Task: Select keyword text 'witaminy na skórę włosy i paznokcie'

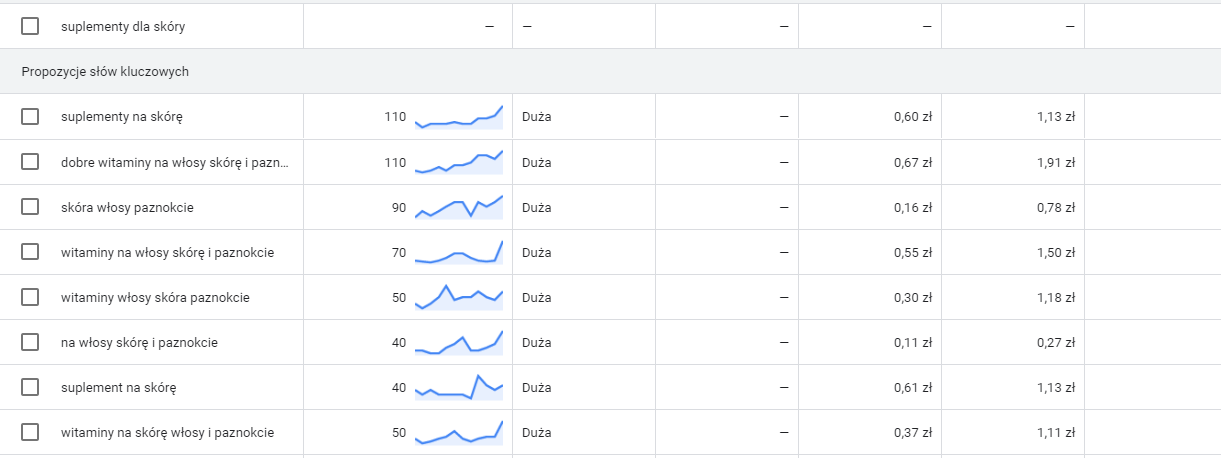Action: (x=167, y=432)
